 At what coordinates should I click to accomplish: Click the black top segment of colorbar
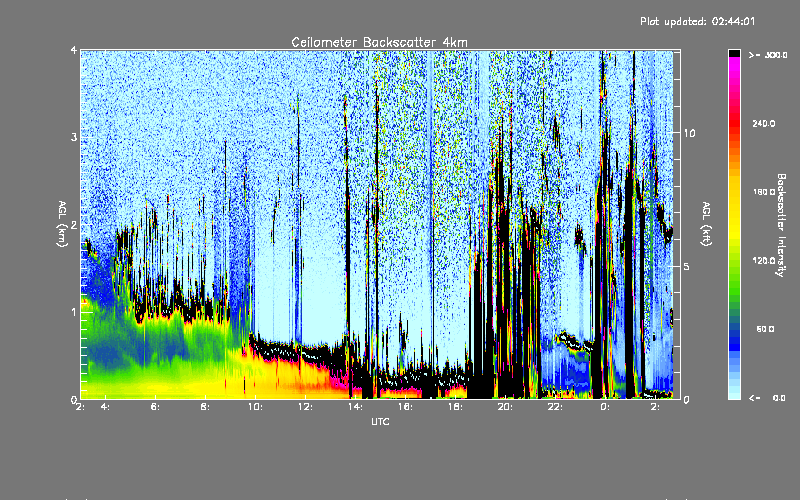point(734,53)
